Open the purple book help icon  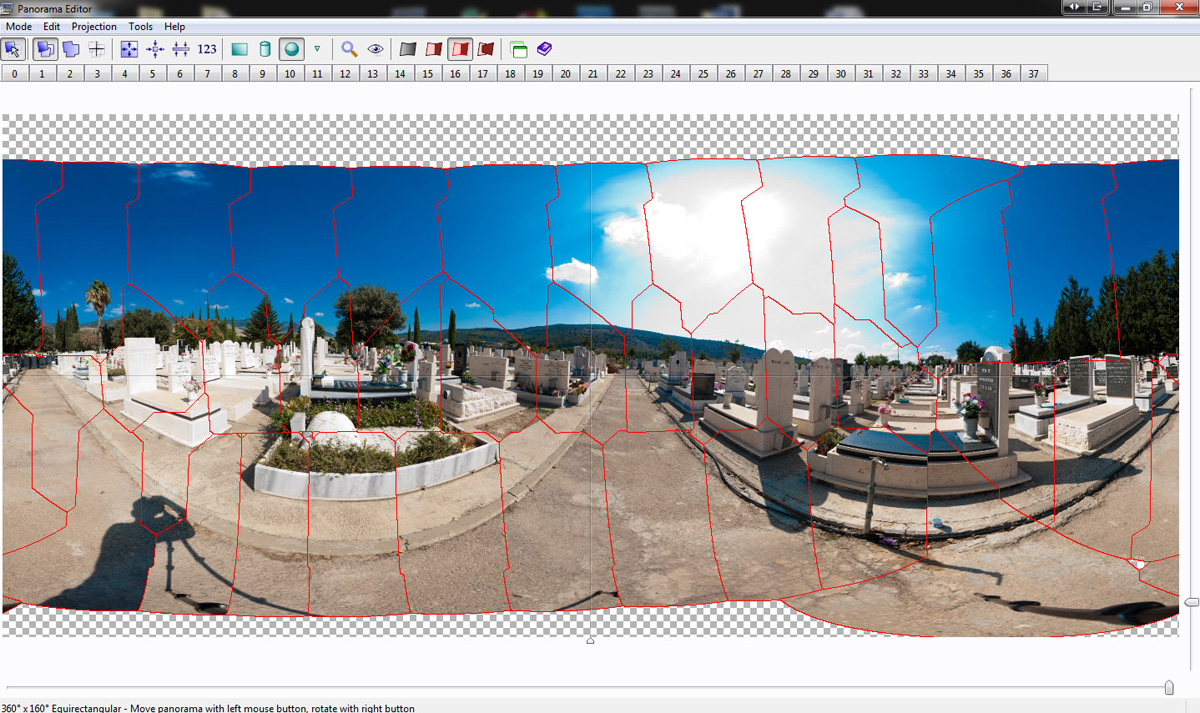[544, 49]
